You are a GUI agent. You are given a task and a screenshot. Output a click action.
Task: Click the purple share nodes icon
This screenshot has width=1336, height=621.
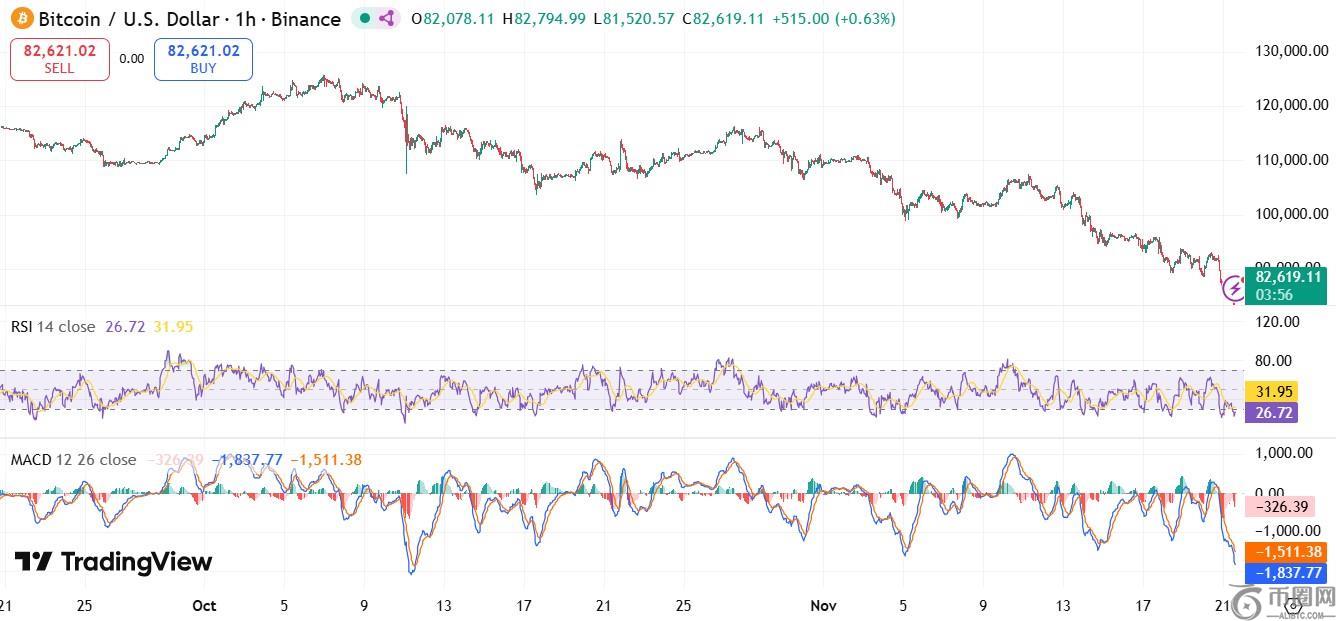click(386, 18)
